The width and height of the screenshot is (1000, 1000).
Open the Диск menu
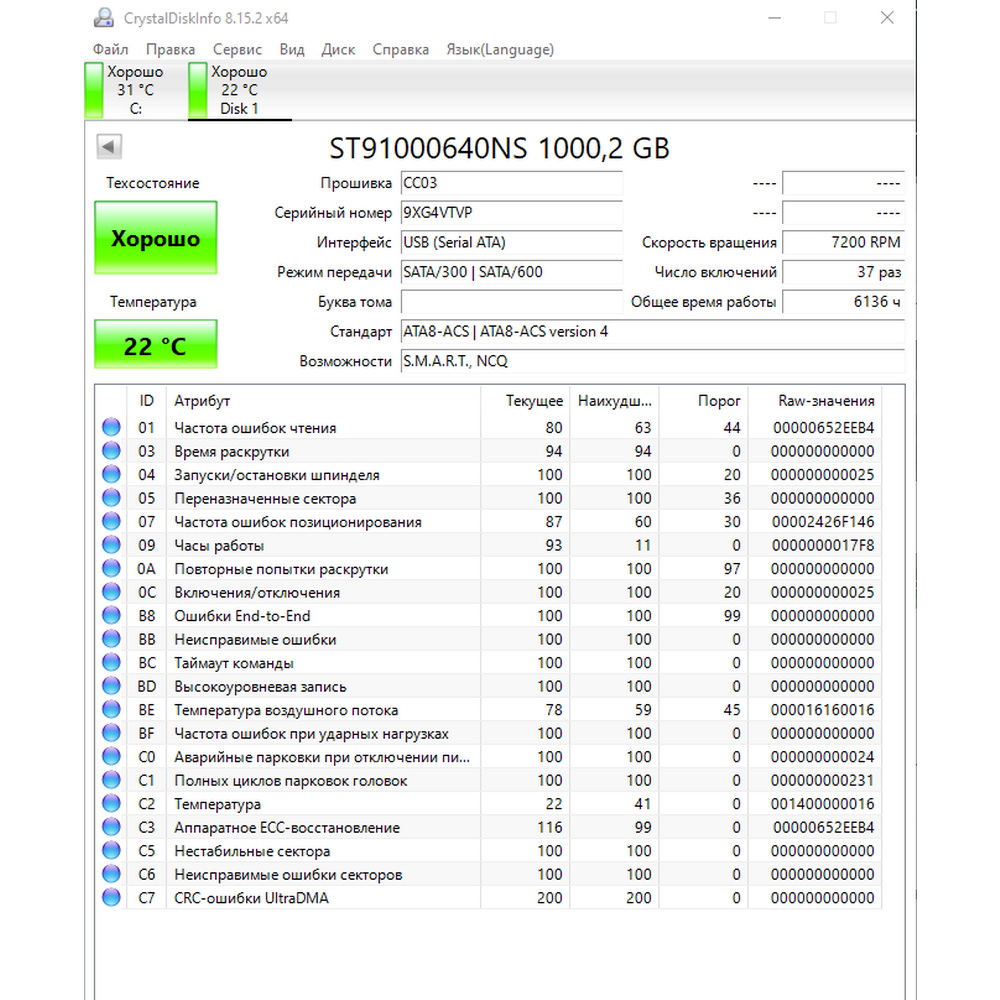click(x=338, y=49)
